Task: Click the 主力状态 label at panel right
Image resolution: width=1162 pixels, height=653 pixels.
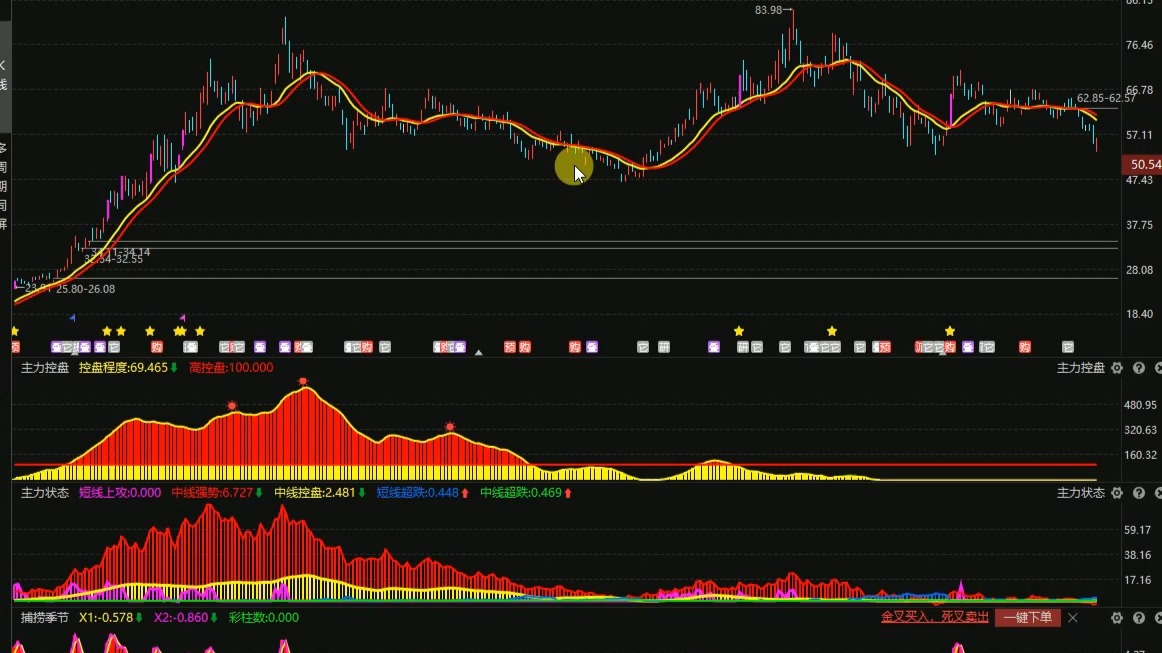Action: click(1080, 493)
